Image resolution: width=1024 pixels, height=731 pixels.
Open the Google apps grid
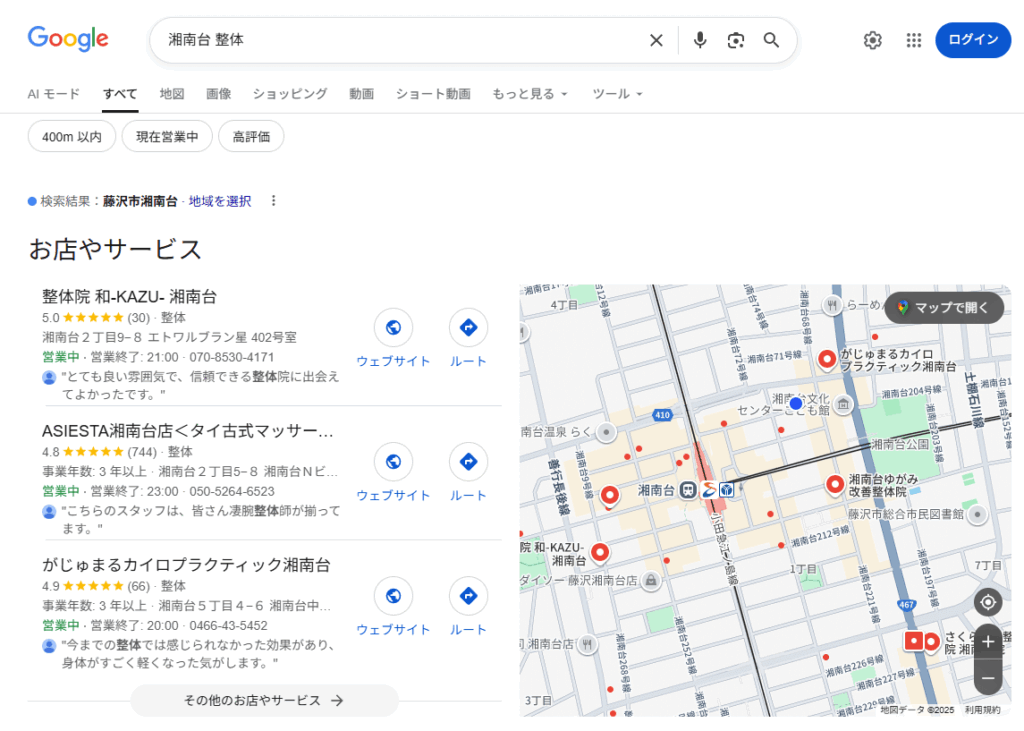[913, 40]
